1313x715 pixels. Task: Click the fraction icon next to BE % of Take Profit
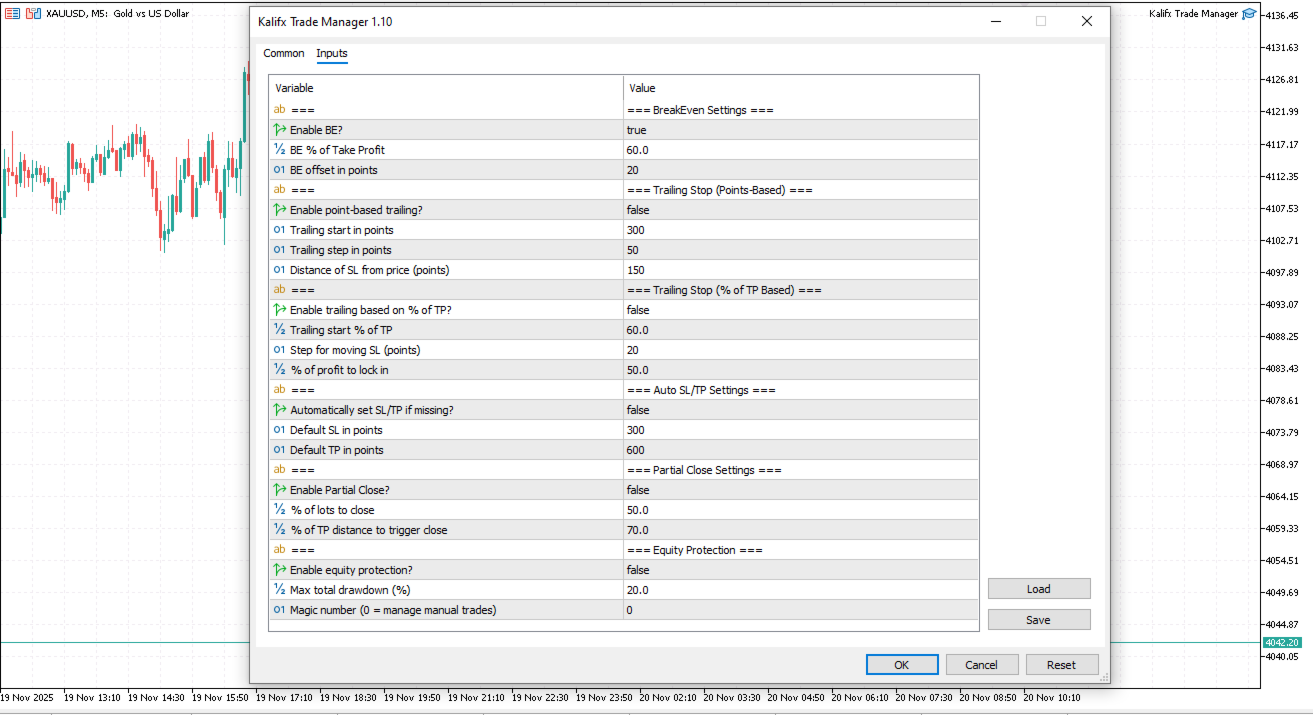(x=280, y=150)
